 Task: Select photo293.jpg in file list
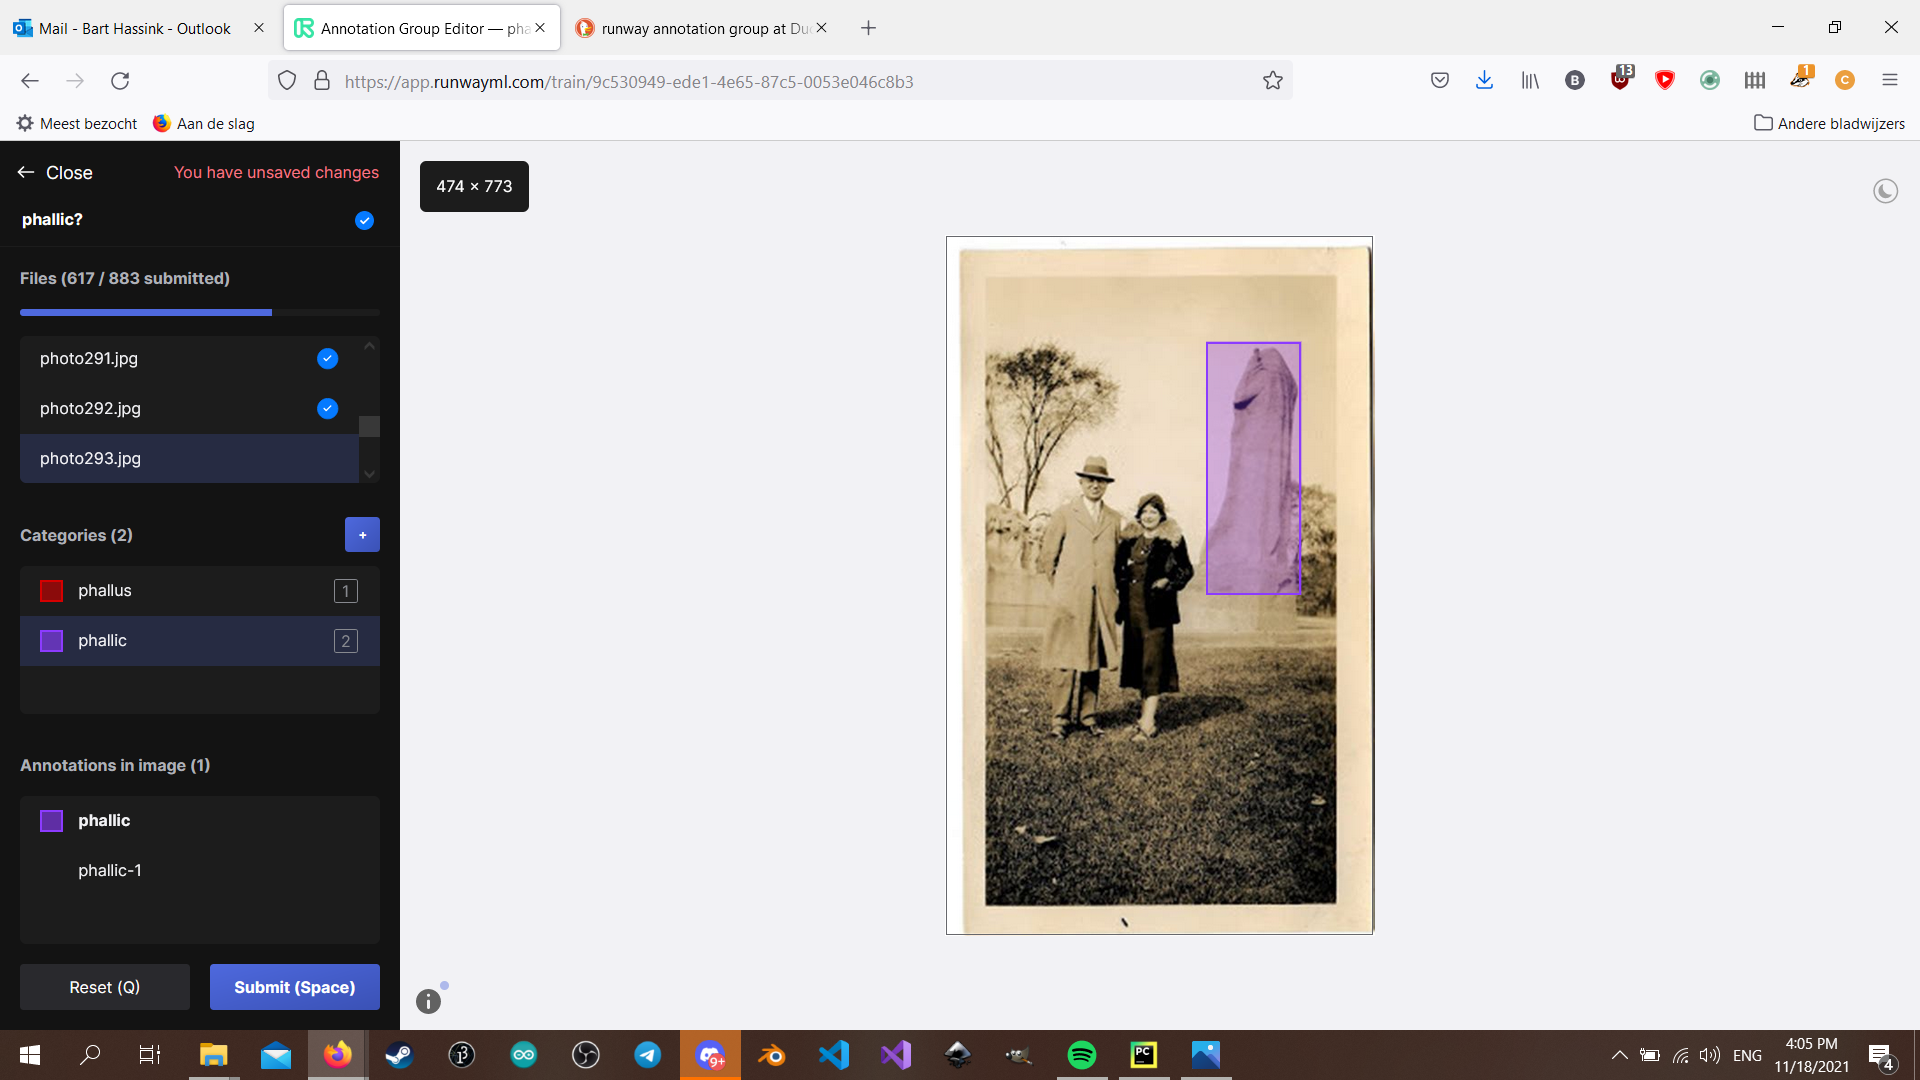tap(189, 458)
